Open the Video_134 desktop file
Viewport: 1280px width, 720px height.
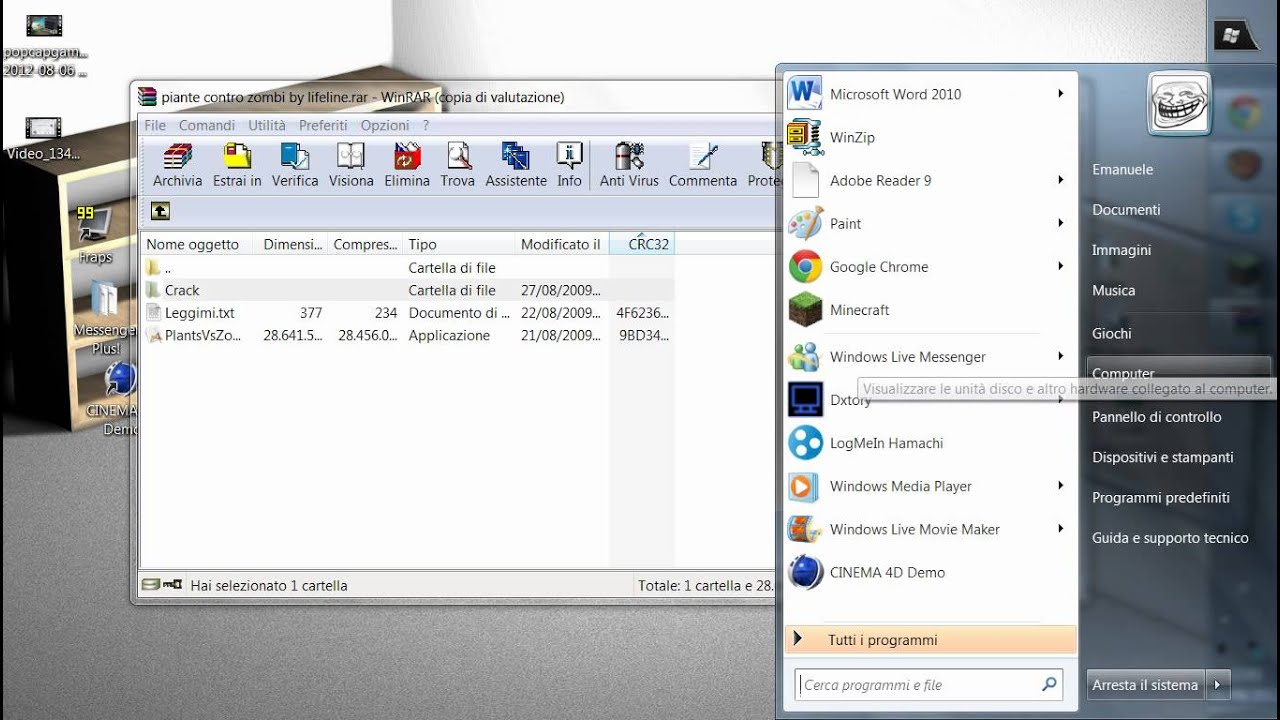[x=43, y=139]
